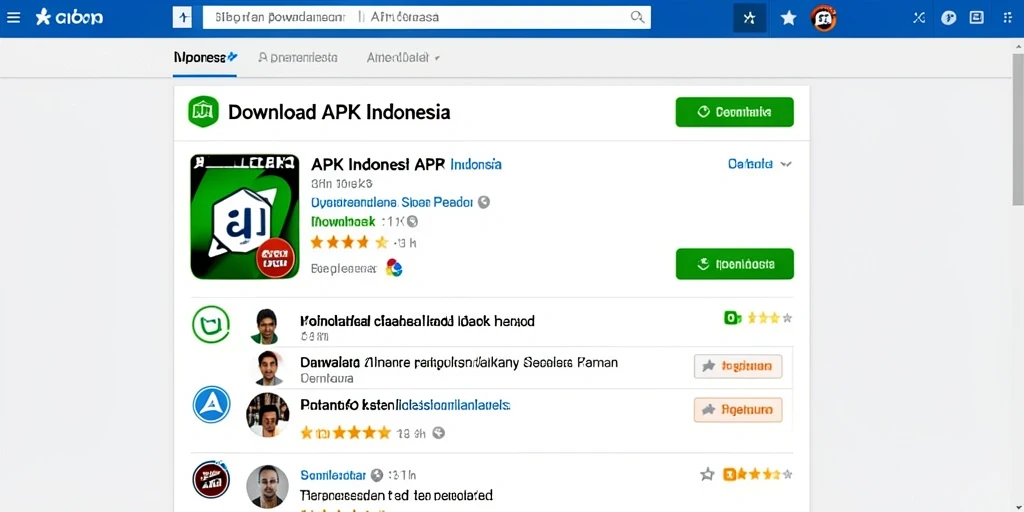The height and width of the screenshot is (512, 1024).
Task: Open avatar next to 'Danwalata Alnanre'
Action: (x=268, y=368)
